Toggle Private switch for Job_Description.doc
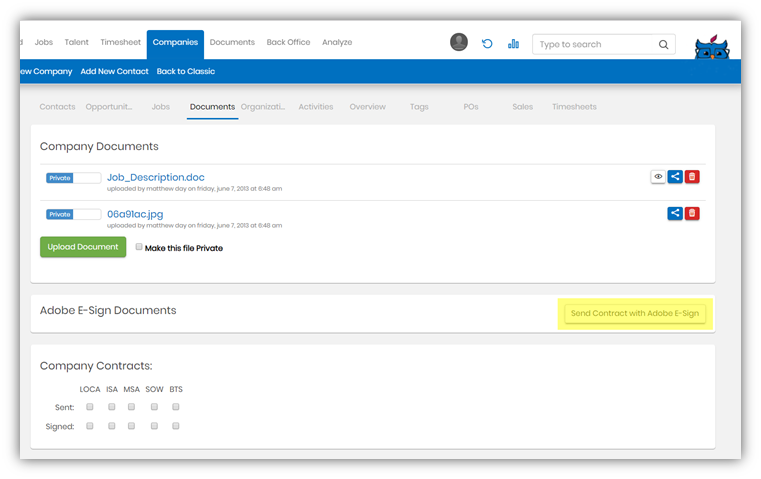Screen dimensions: 761x479 (x=73, y=178)
